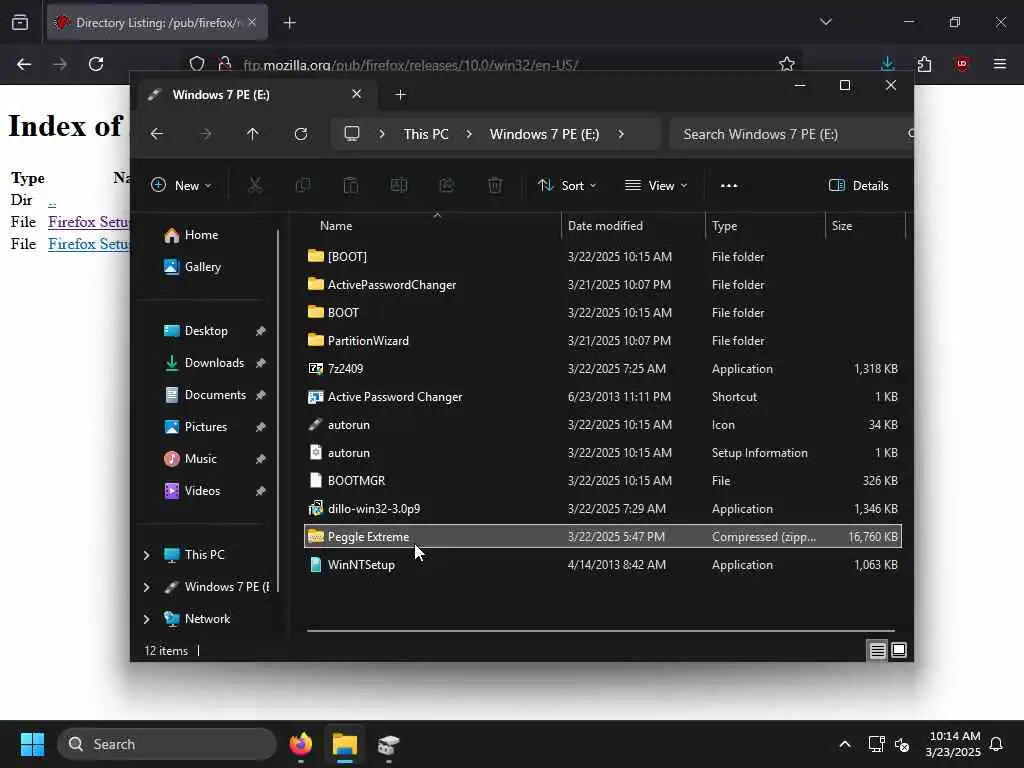Viewport: 1024px width, 768px height.
Task: Click the Copy icon in Explorer toolbar
Action: (302, 185)
